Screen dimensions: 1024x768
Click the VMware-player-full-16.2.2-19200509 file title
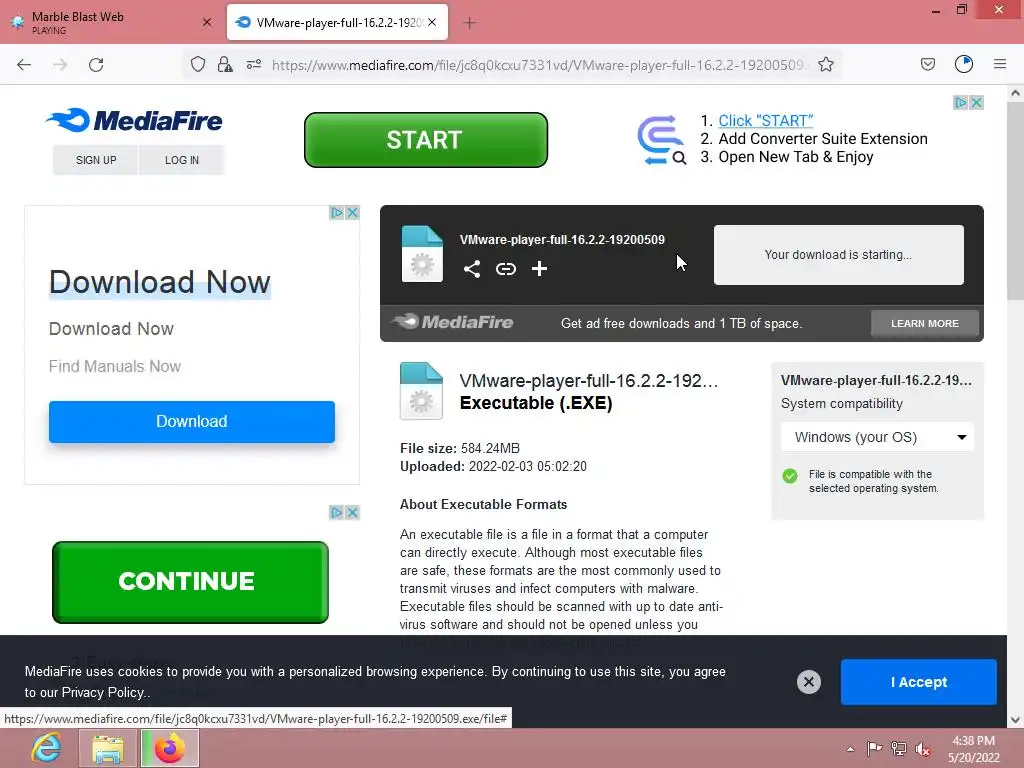coord(562,240)
